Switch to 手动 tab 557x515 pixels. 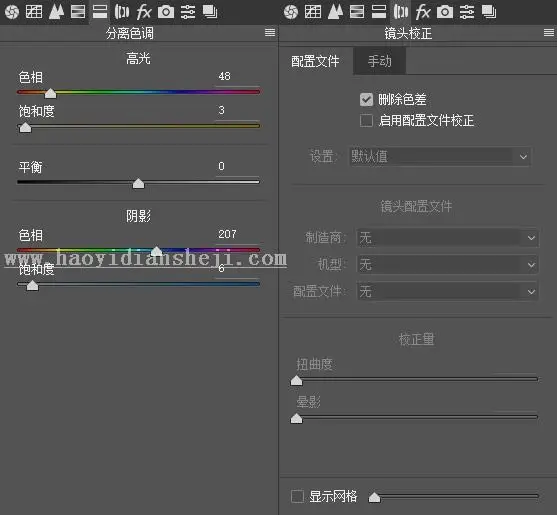pos(379,61)
